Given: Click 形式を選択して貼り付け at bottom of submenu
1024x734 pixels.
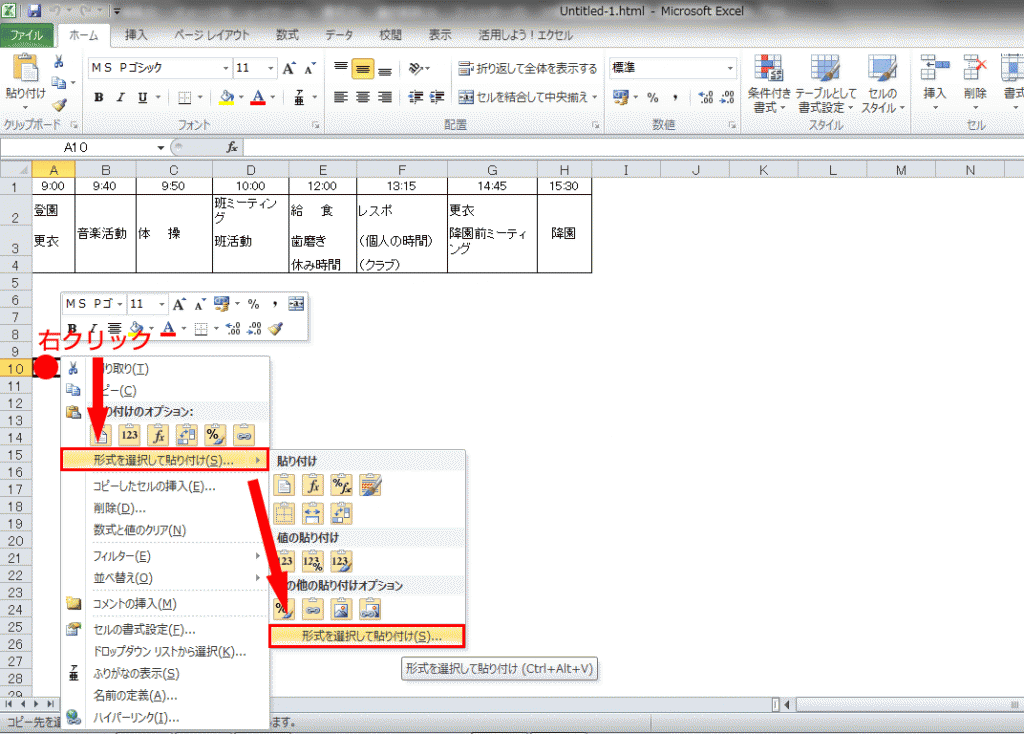Looking at the screenshot, I should (371, 635).
